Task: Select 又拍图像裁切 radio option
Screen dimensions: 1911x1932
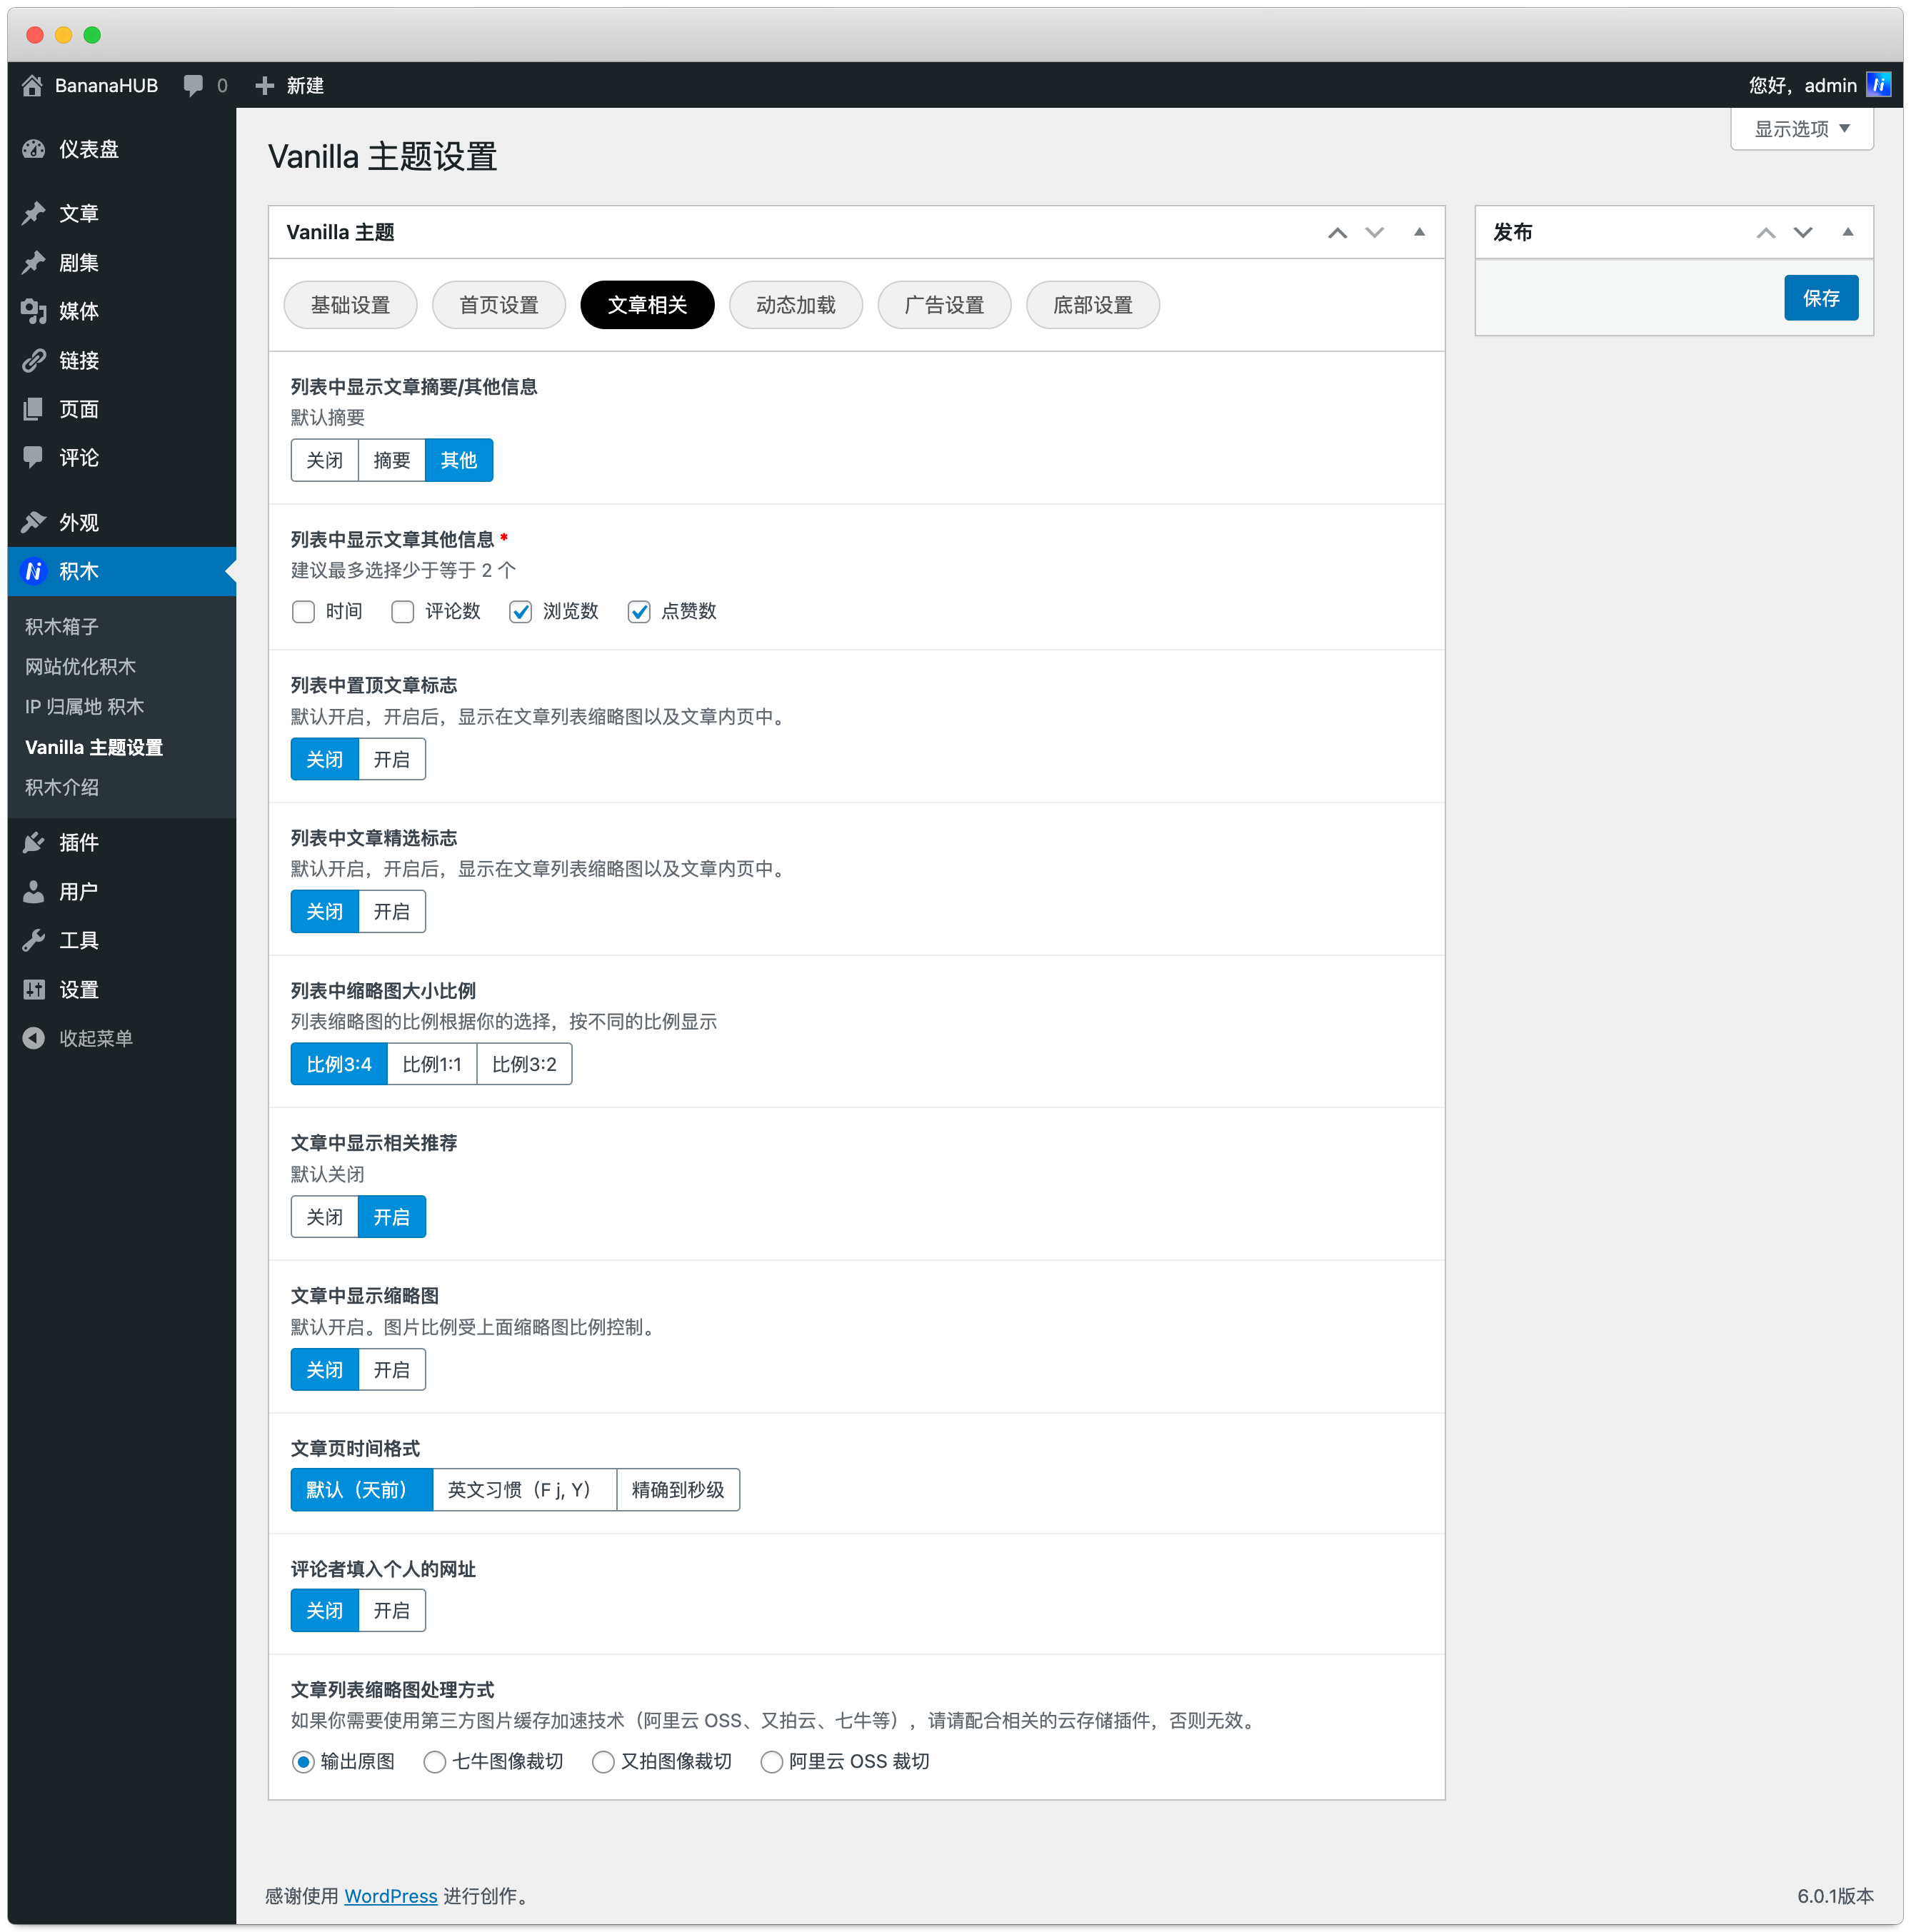Action: coord(603,1762)
